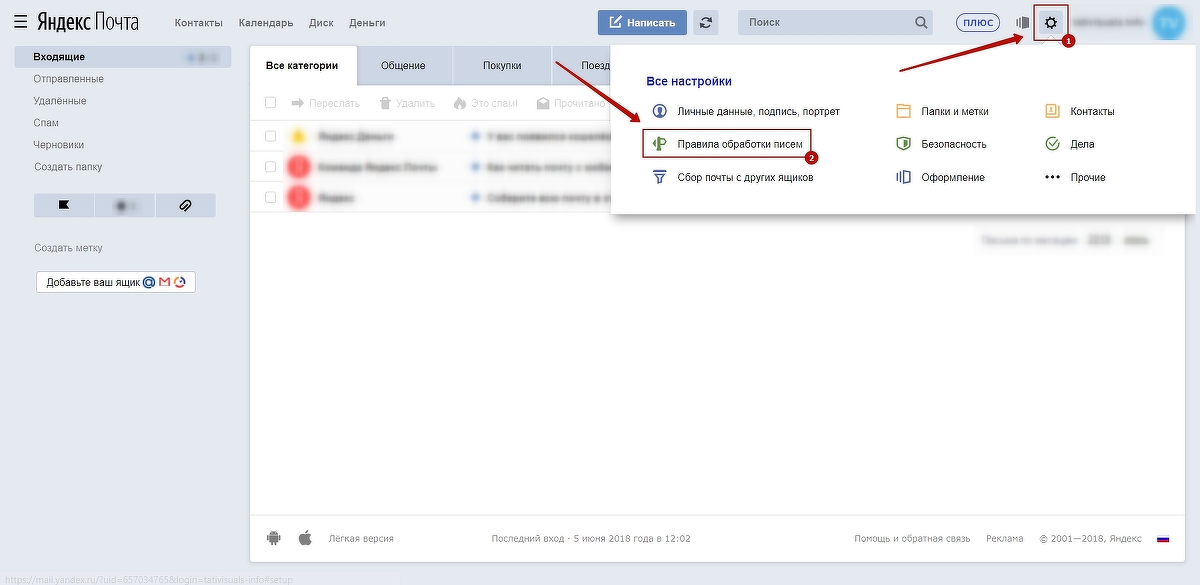Switch to the Все категории tab

point(302,65)
